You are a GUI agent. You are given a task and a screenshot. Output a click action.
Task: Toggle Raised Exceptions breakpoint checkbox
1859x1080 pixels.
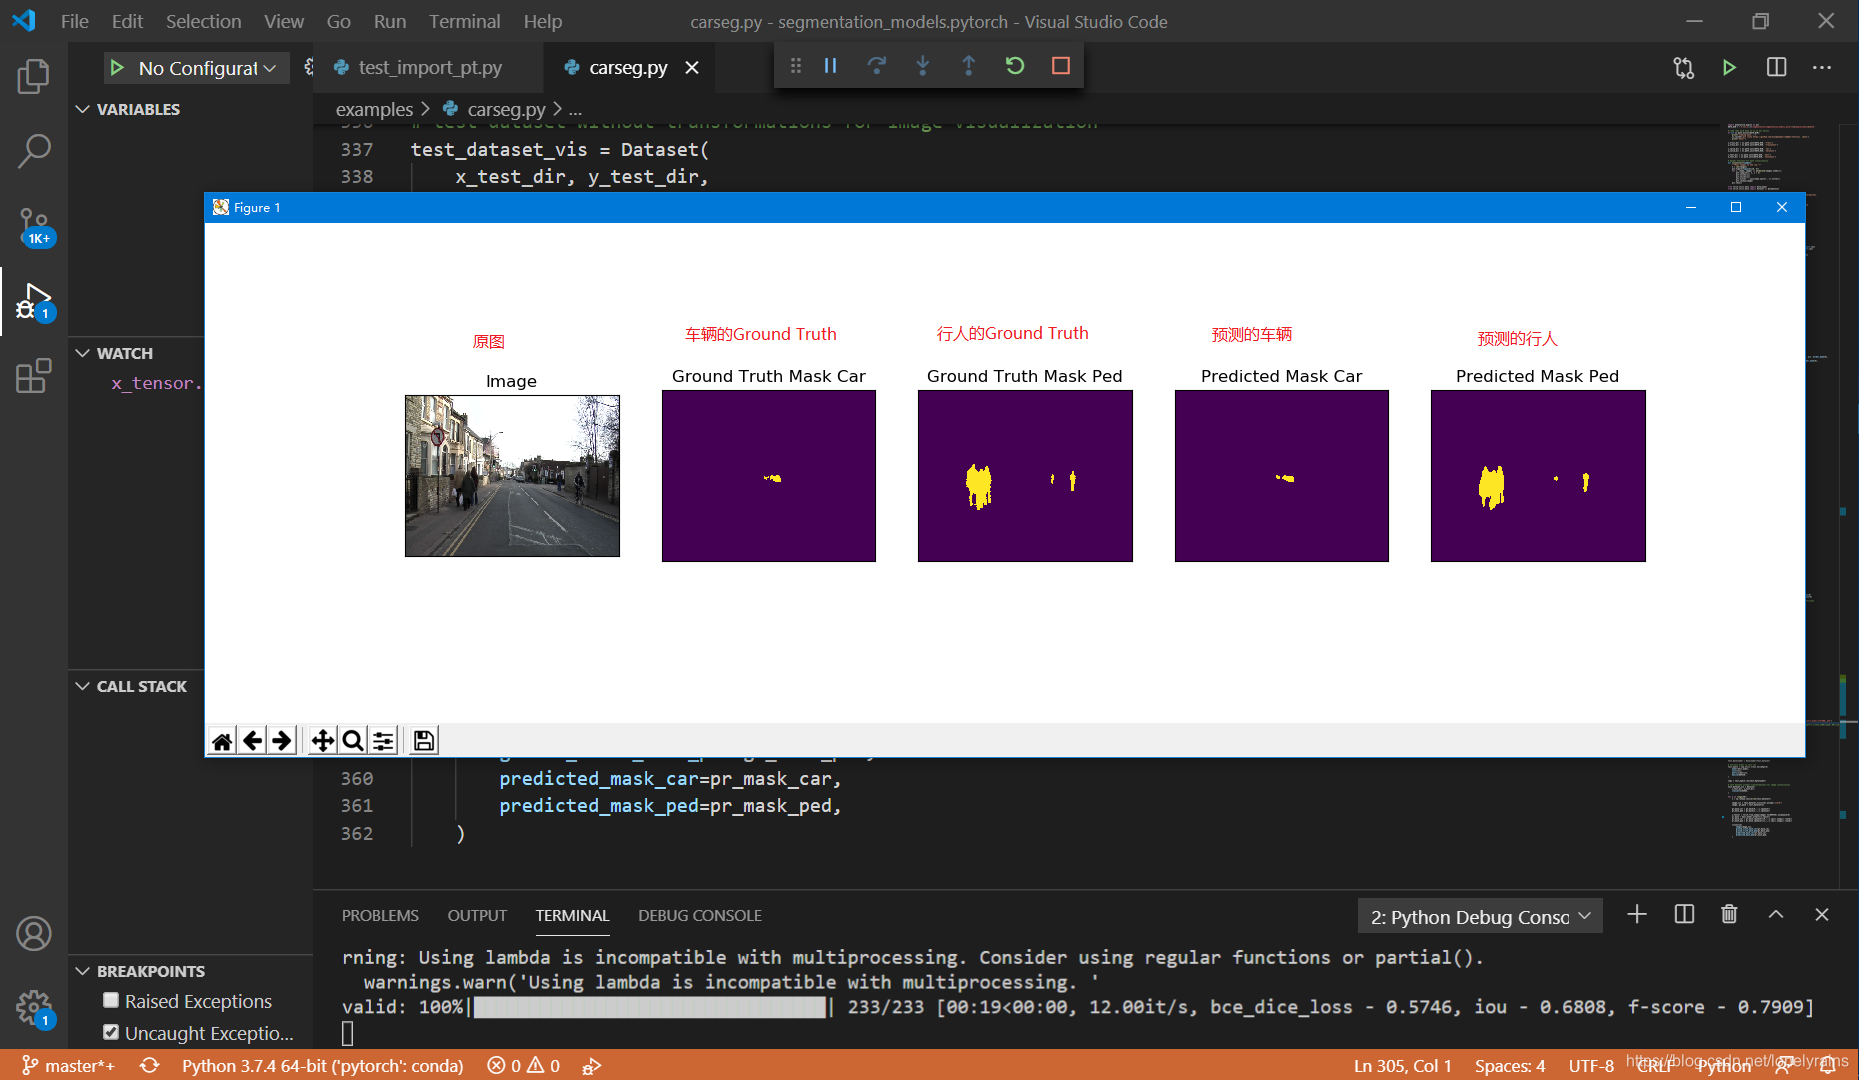(x=111, y=1000)
